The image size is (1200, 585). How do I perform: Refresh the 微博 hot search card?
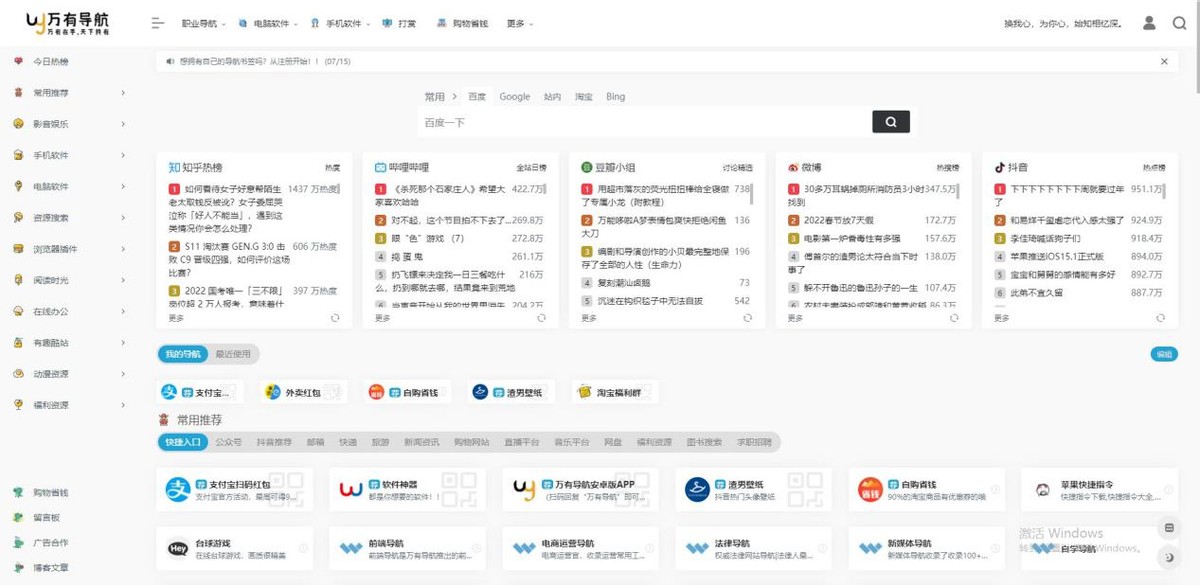pos(954,318)
